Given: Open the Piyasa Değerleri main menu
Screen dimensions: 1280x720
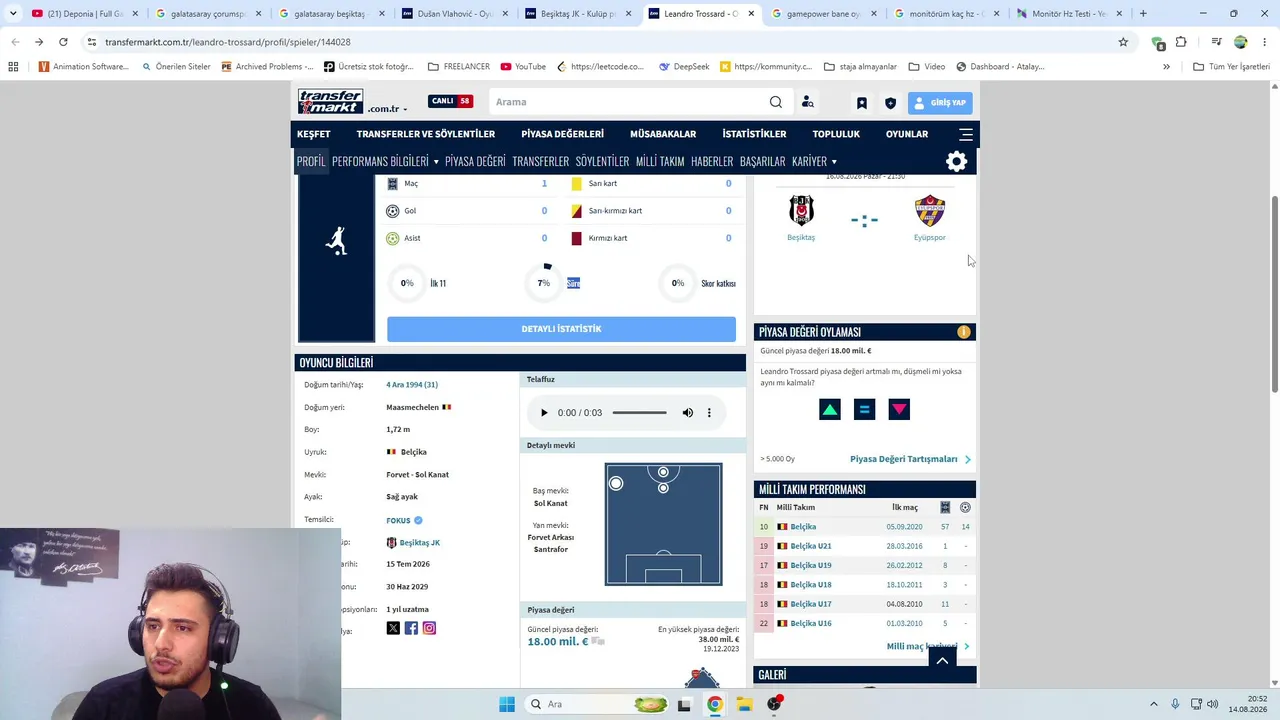Looking at the screenshot, I should [562, 134].
